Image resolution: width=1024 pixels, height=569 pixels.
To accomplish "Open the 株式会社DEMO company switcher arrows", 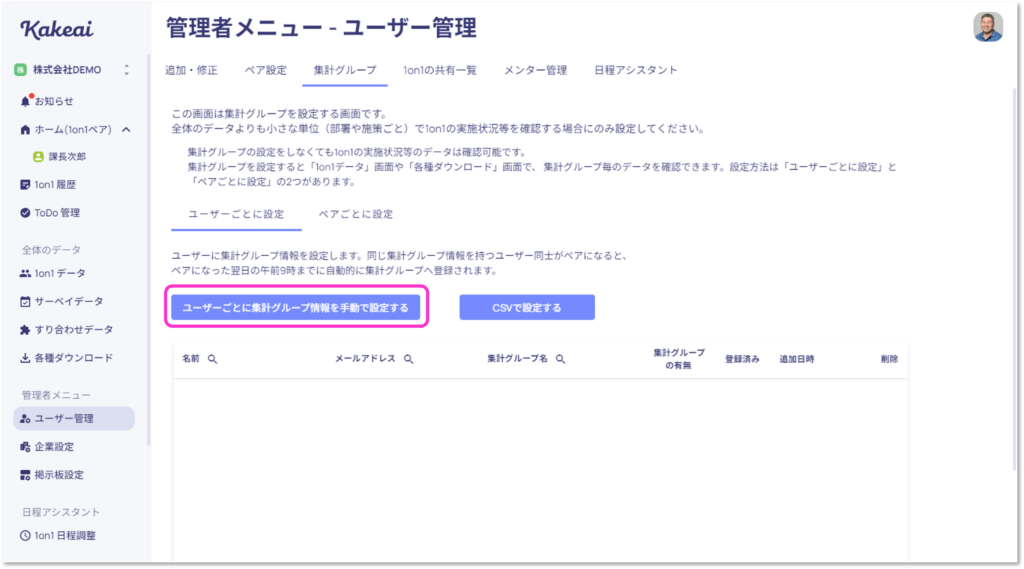I will pyautogui.click(x=127, y=69).
